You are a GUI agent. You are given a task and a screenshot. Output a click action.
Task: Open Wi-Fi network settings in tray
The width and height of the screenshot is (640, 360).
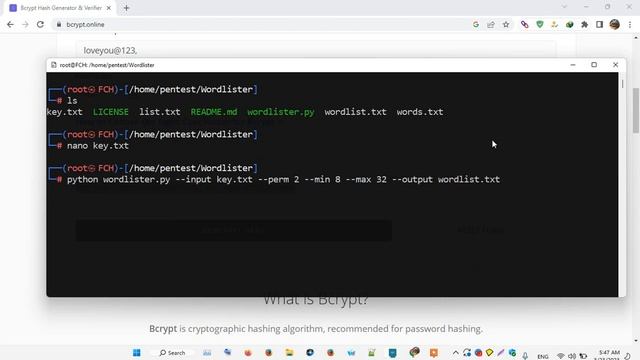click(x=561, y=356)
